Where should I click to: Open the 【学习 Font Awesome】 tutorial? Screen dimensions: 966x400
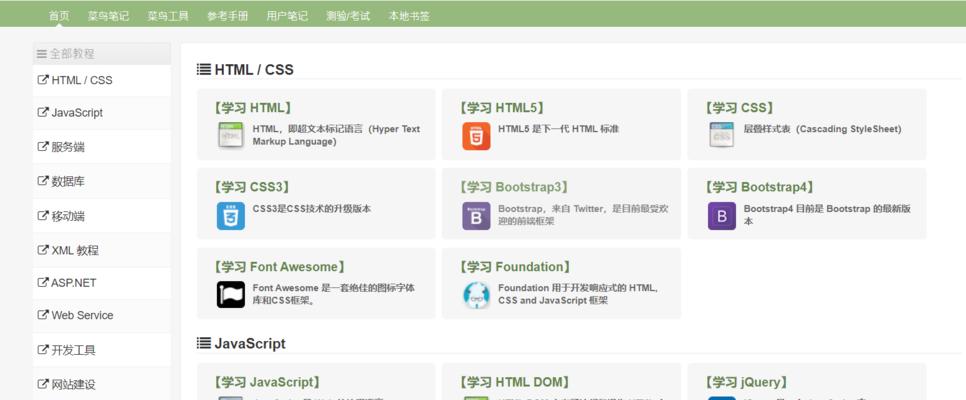pyautogui.click(x=279, y=267)
